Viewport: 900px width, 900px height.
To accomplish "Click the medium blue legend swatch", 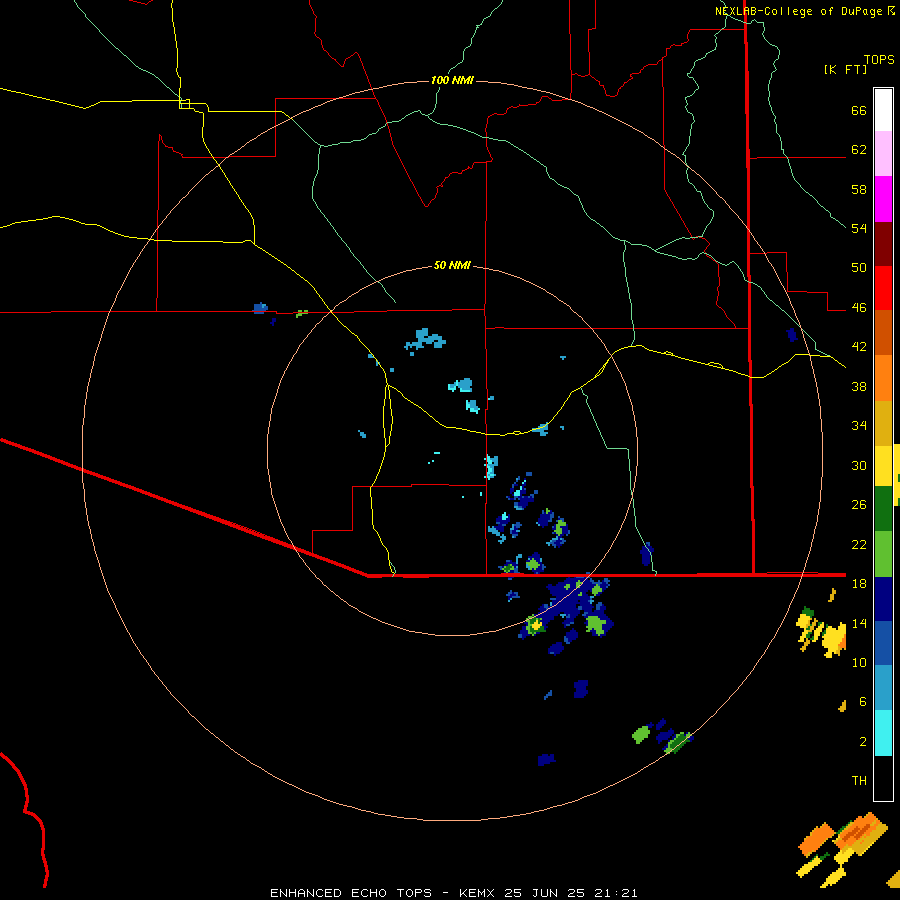I will pos(883,643).
